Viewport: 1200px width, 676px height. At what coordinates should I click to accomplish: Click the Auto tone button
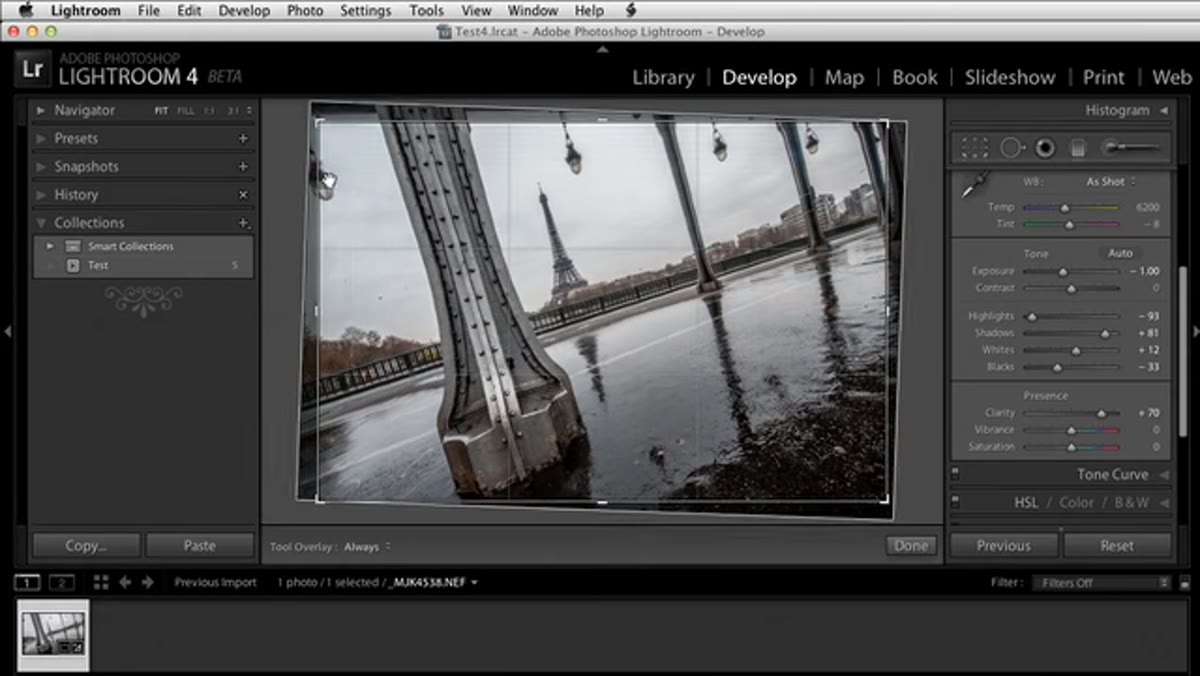click(x=1121, y=253)
